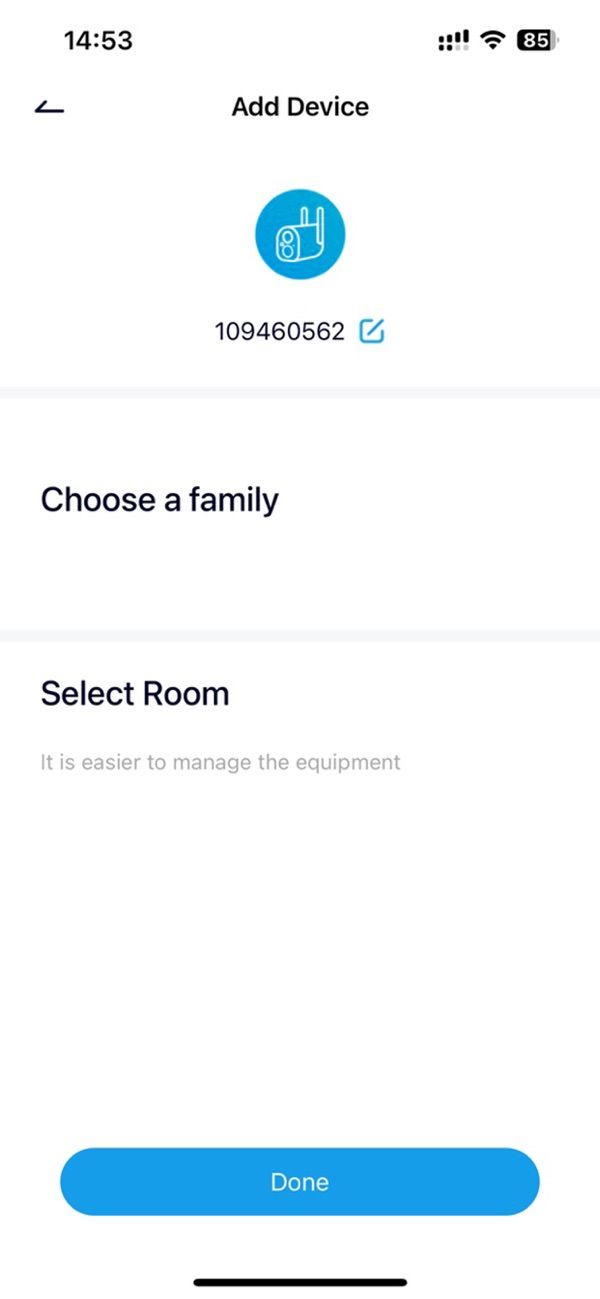Switch to the Add Device screen title
Image resolution: width=600 pixels, height=1299 pixels.
click(299, 106)
